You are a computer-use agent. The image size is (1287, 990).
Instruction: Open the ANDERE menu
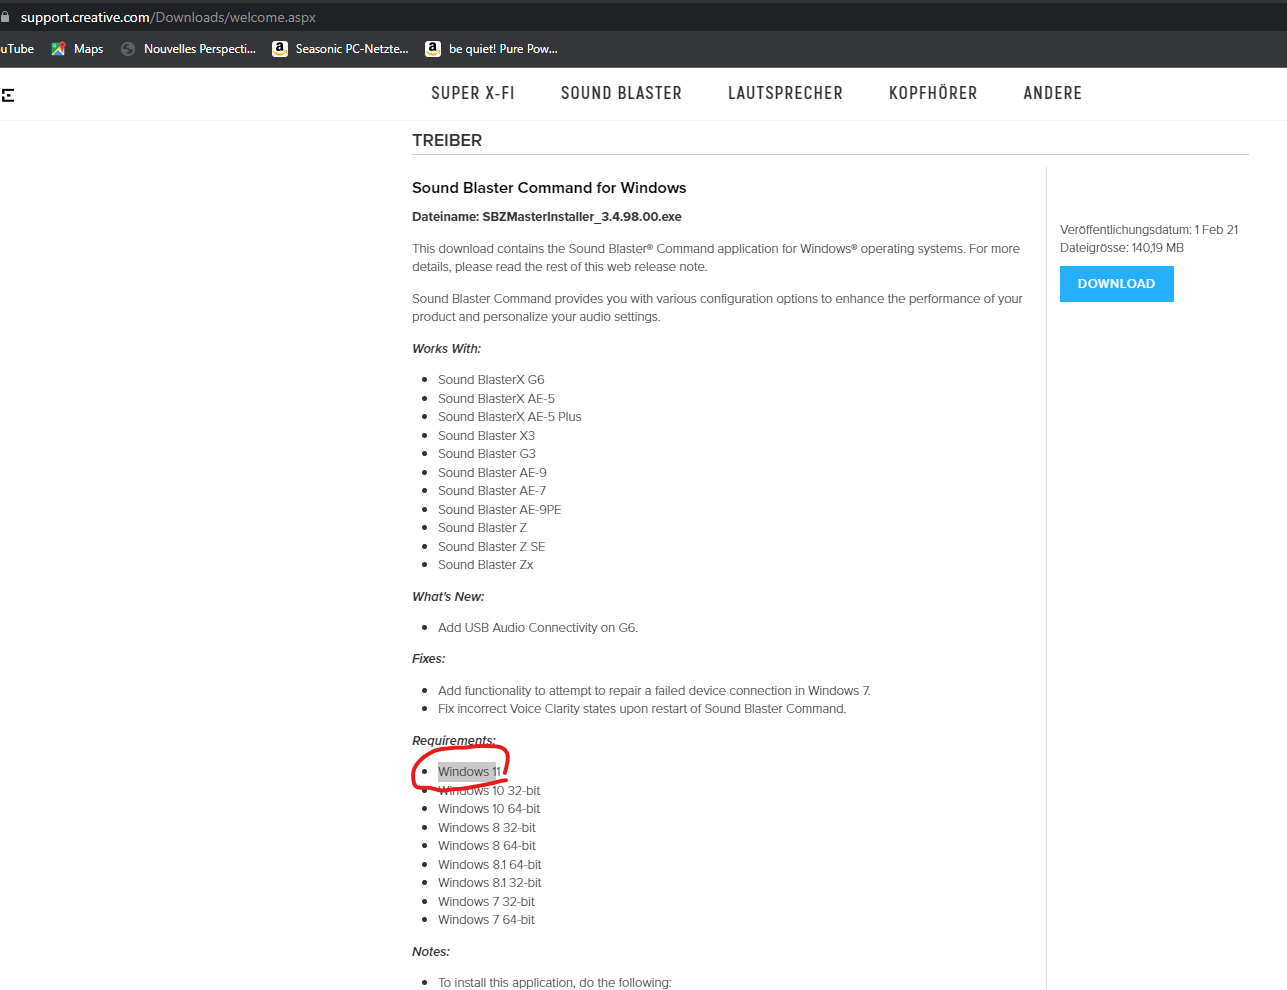click(1052, 93)
